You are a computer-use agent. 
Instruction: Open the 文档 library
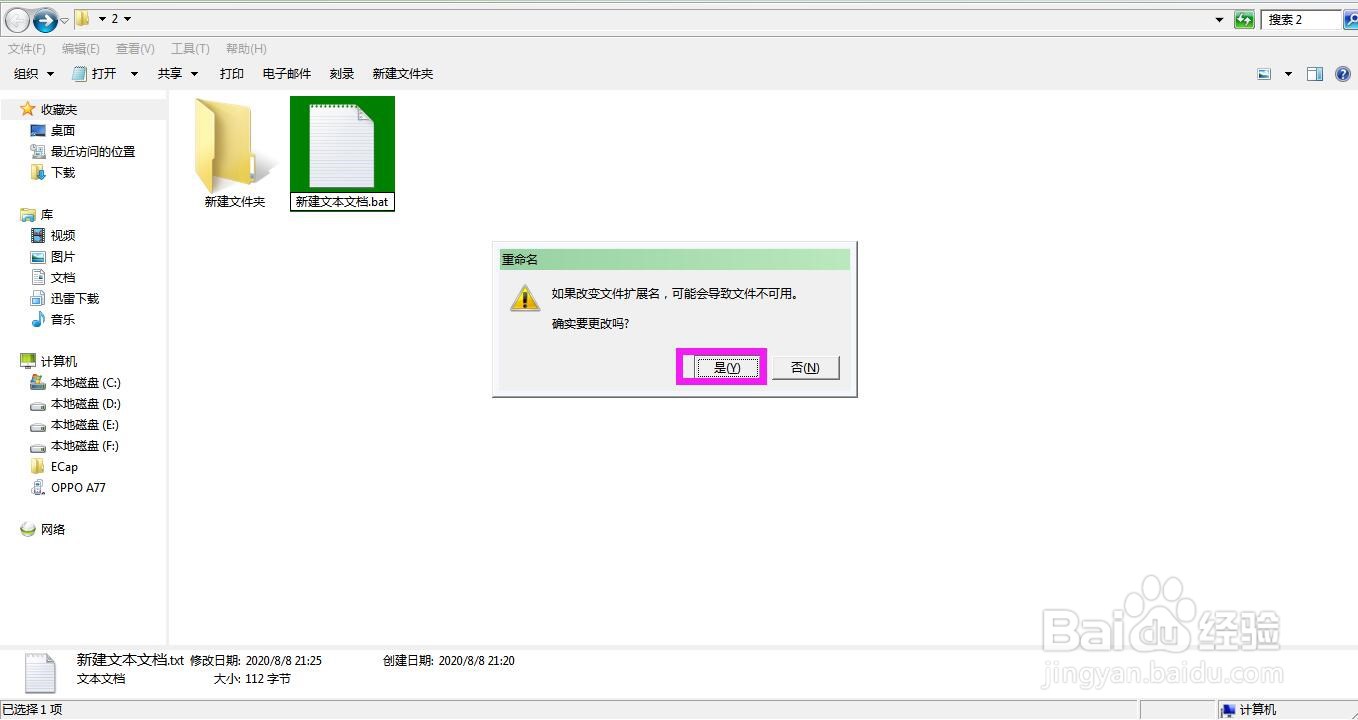coord(63,278)
